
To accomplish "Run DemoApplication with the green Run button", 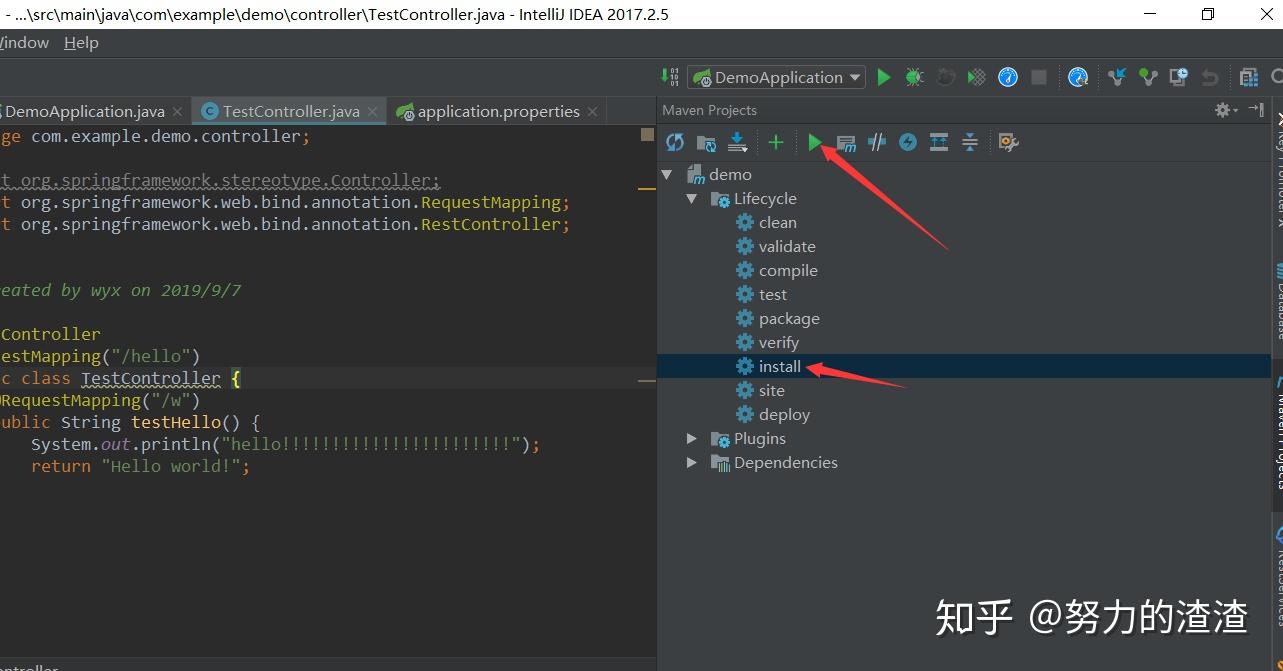I will coord(883,77).
